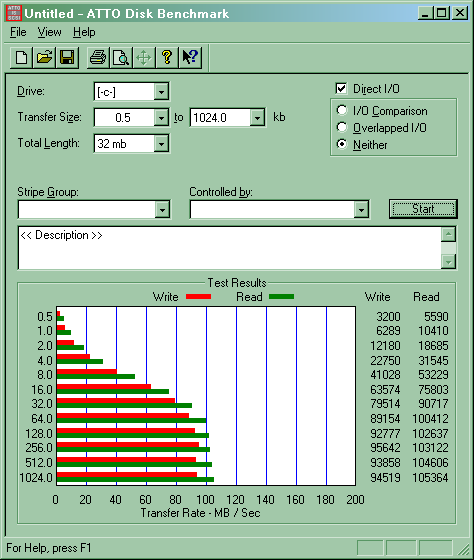Click the red Write legend swatch

coord(199,297)
